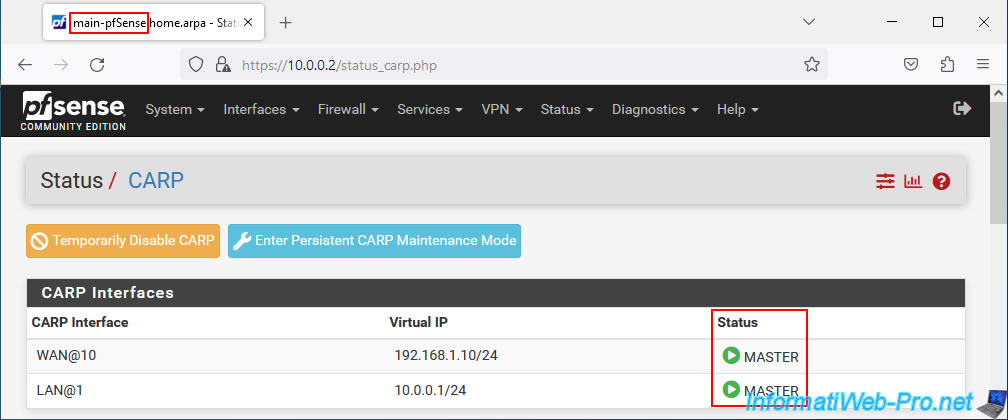
Task: Open the Firefox Pocket save icon
Action: coord(911,64)
